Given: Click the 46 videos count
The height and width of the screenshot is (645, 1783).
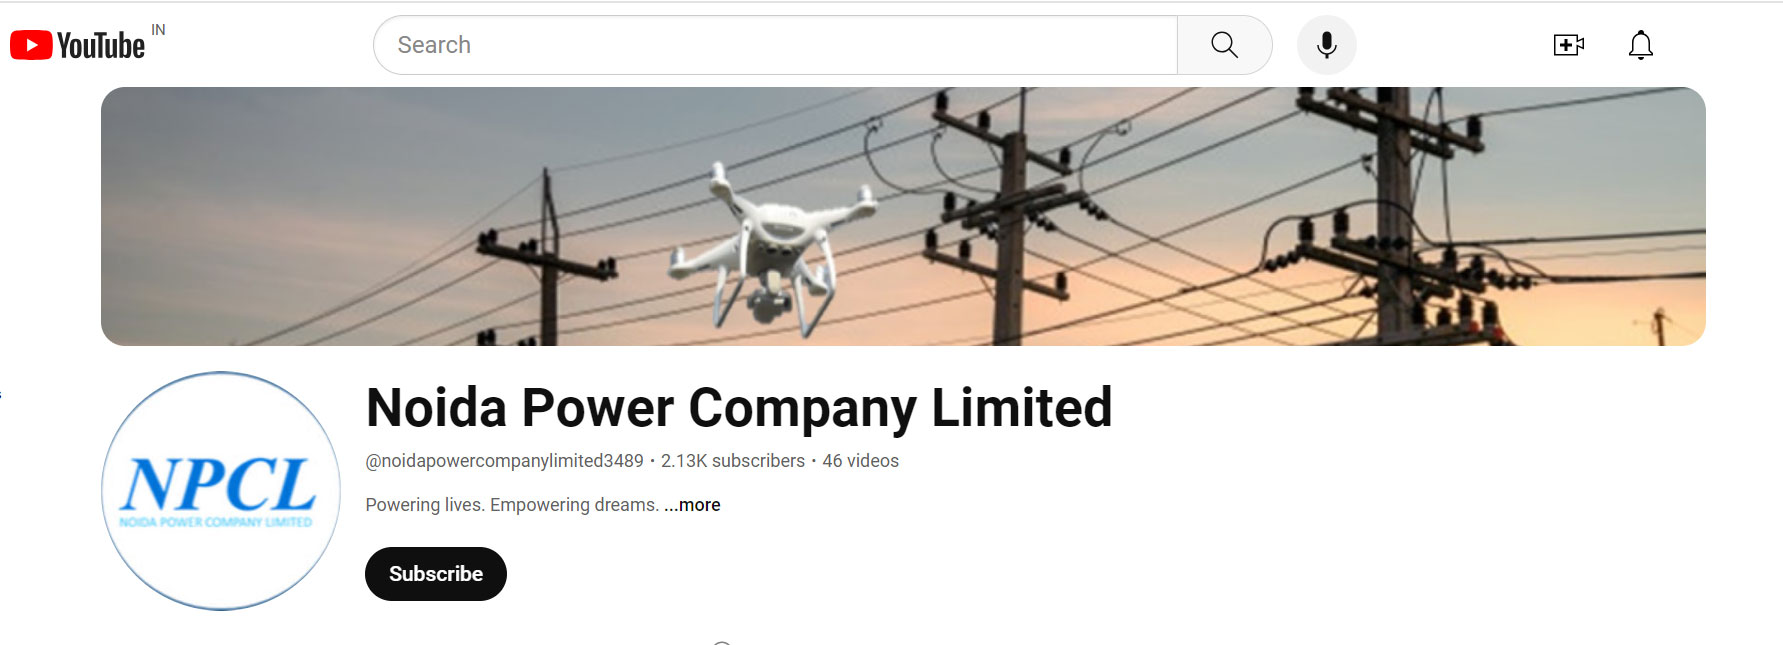Looking at the screenshot, I should coord(861,461).
